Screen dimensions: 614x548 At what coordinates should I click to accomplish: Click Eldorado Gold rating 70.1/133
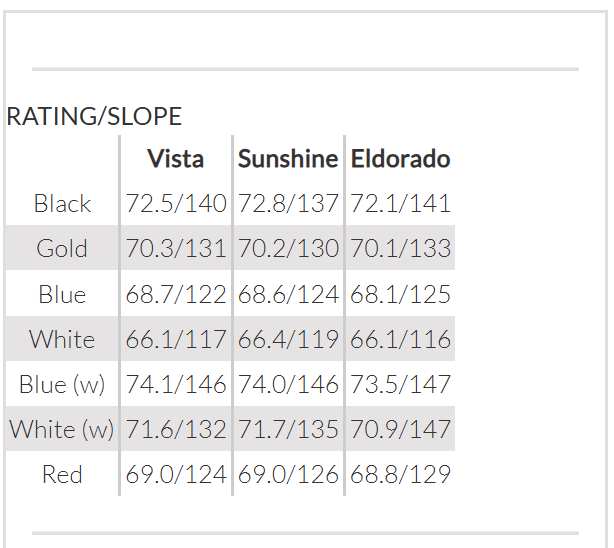point(400,249)
